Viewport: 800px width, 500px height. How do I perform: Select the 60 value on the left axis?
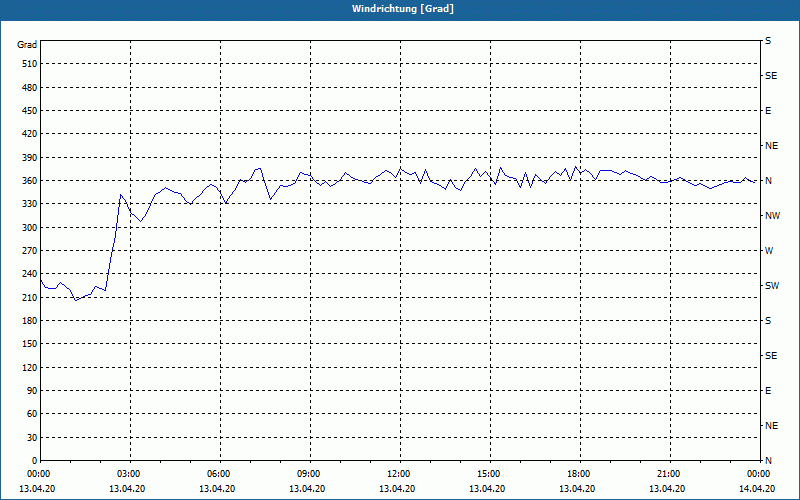(x=32, y=414)
